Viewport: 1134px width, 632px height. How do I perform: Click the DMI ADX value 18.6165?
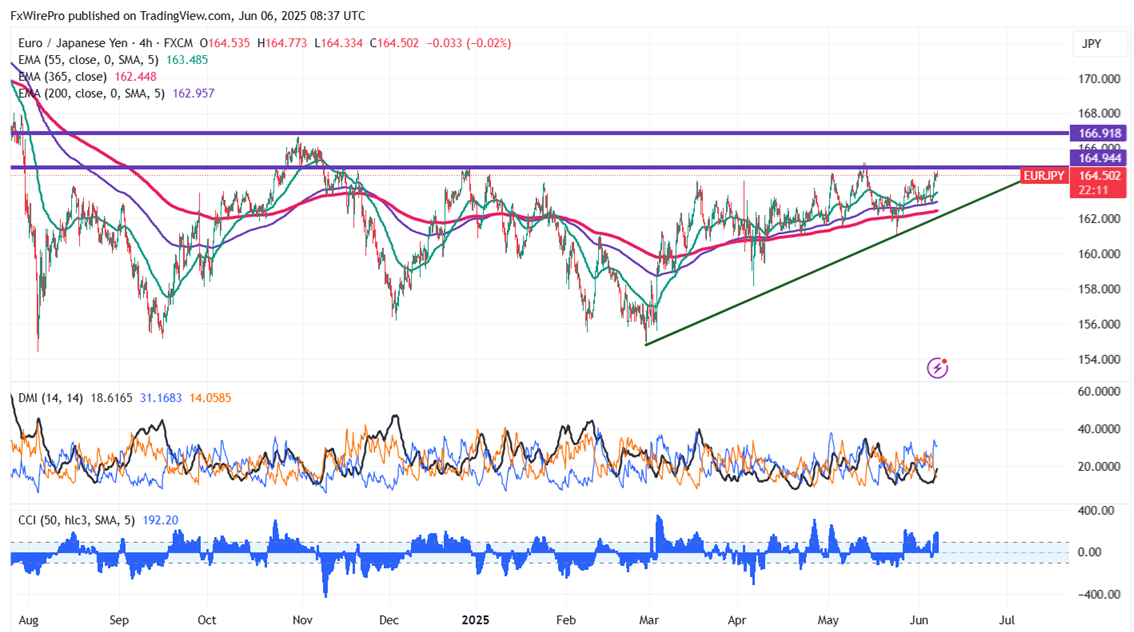[x=111, y=398]
